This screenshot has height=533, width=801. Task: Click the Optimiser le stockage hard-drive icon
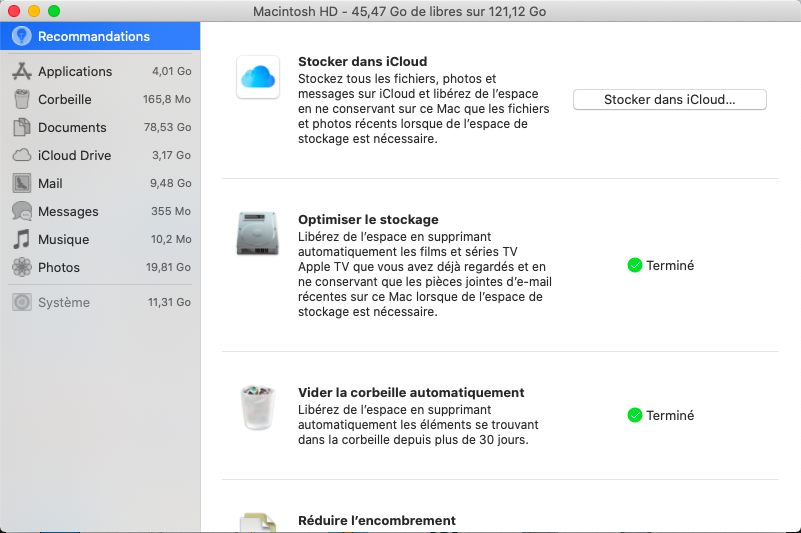point(258,235)
